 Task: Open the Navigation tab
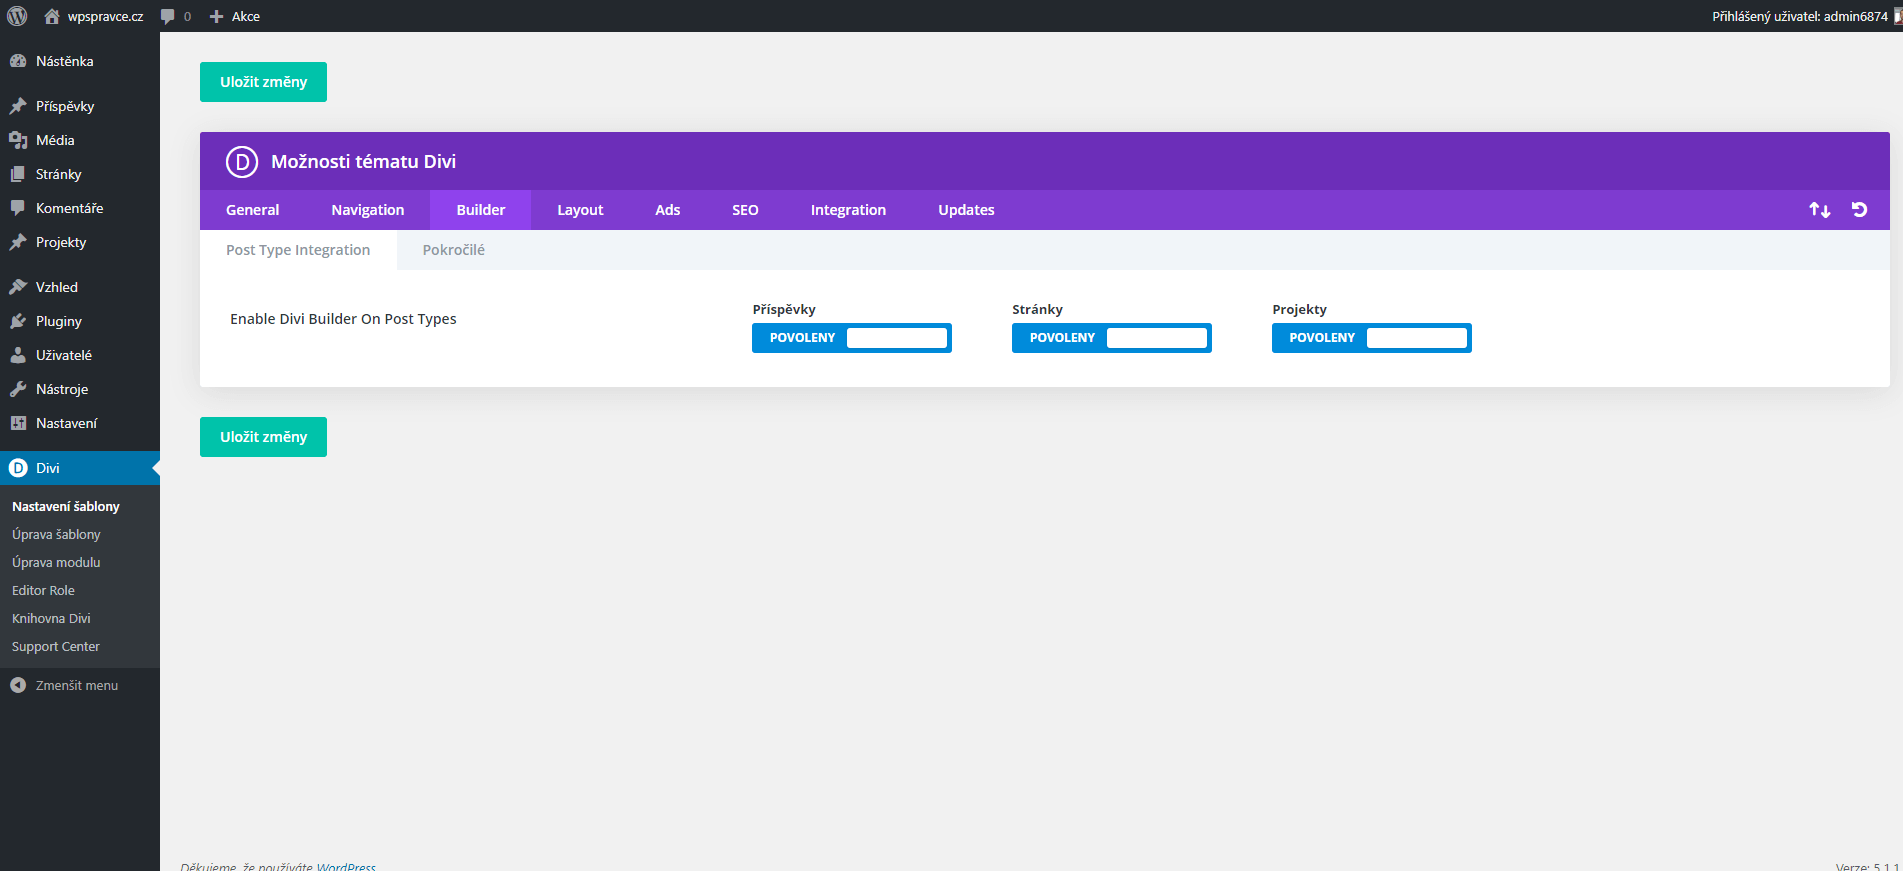coord(368,210)
